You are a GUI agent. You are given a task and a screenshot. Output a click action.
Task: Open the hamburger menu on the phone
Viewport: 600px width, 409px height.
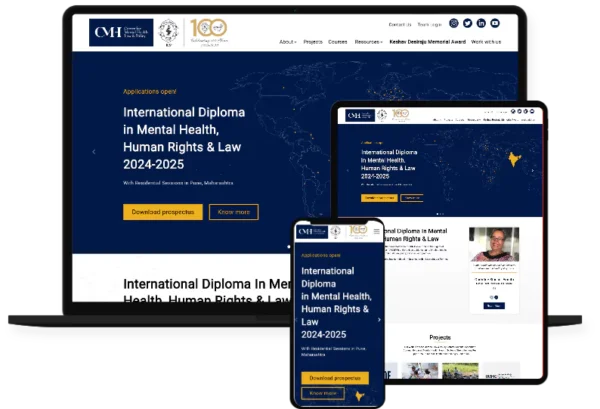(377, 231)
